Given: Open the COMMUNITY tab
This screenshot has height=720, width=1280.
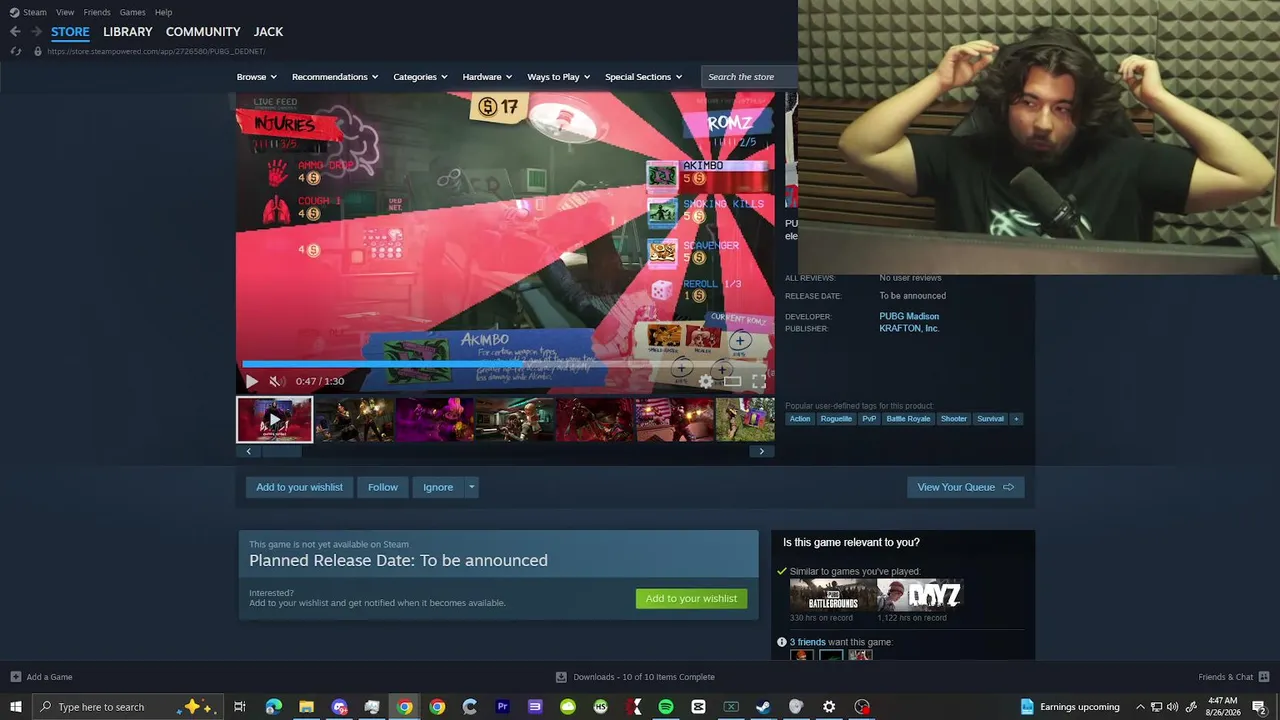Looking at the screenshot, I should 203,32.
